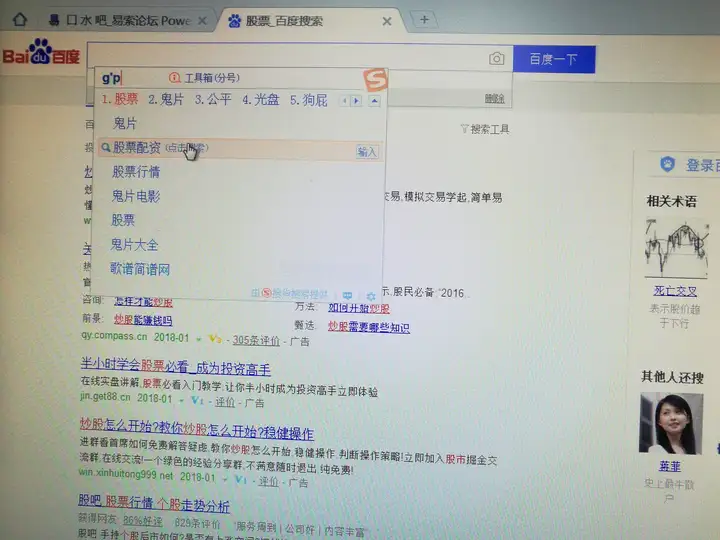
Task: Open result 半小时学会股票必看_成为投资高手
Action: (x=175, y=366)
